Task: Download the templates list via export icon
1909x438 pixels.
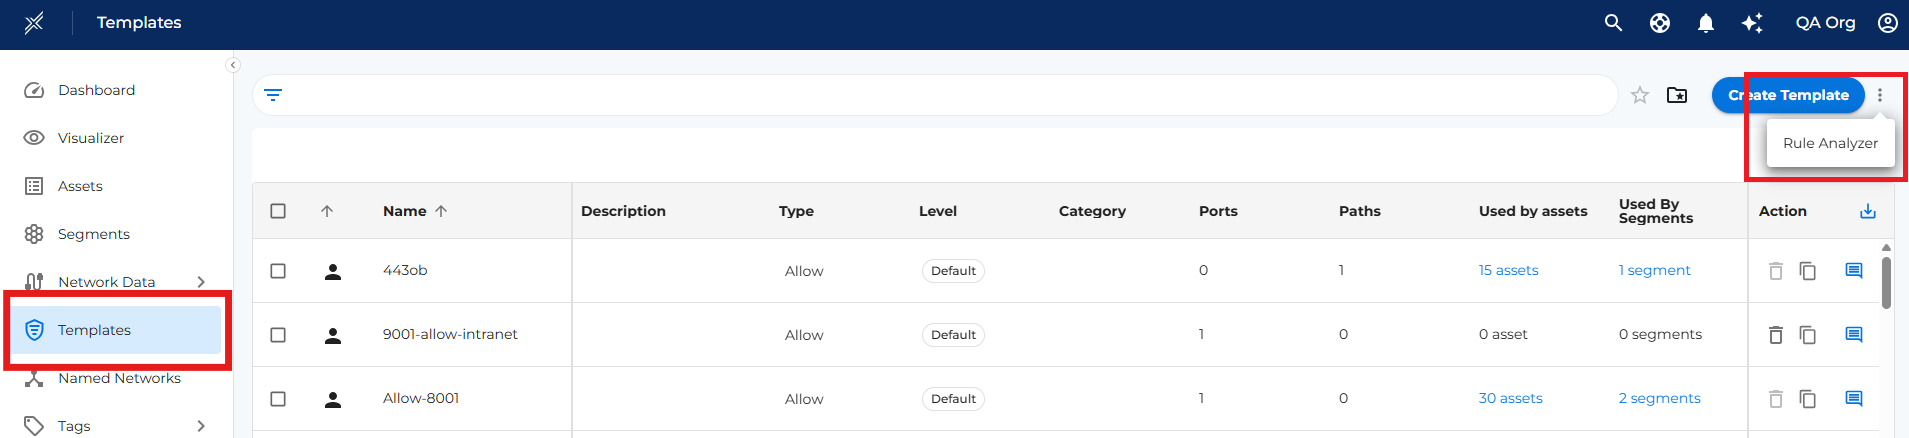Action: point(1867,211)
